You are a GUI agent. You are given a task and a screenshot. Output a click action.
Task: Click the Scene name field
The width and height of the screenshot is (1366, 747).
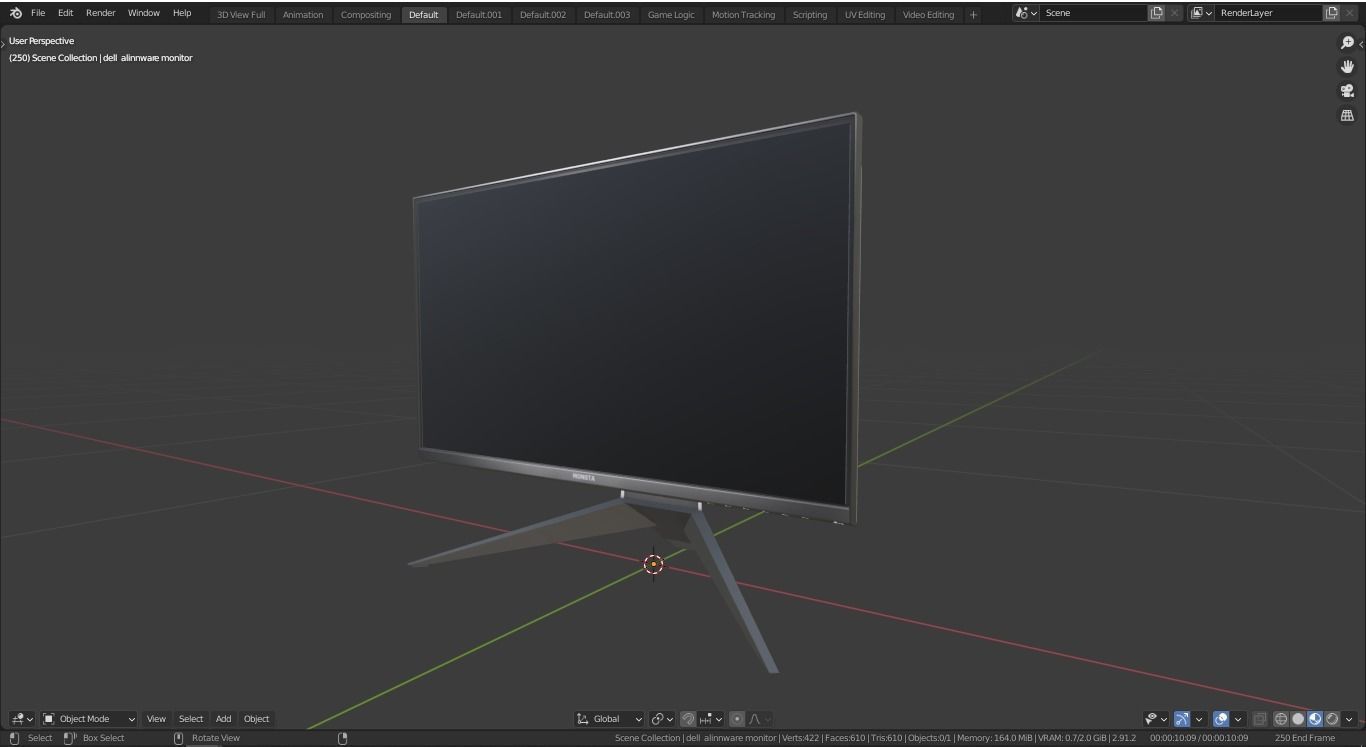(x=1094, y=13)
